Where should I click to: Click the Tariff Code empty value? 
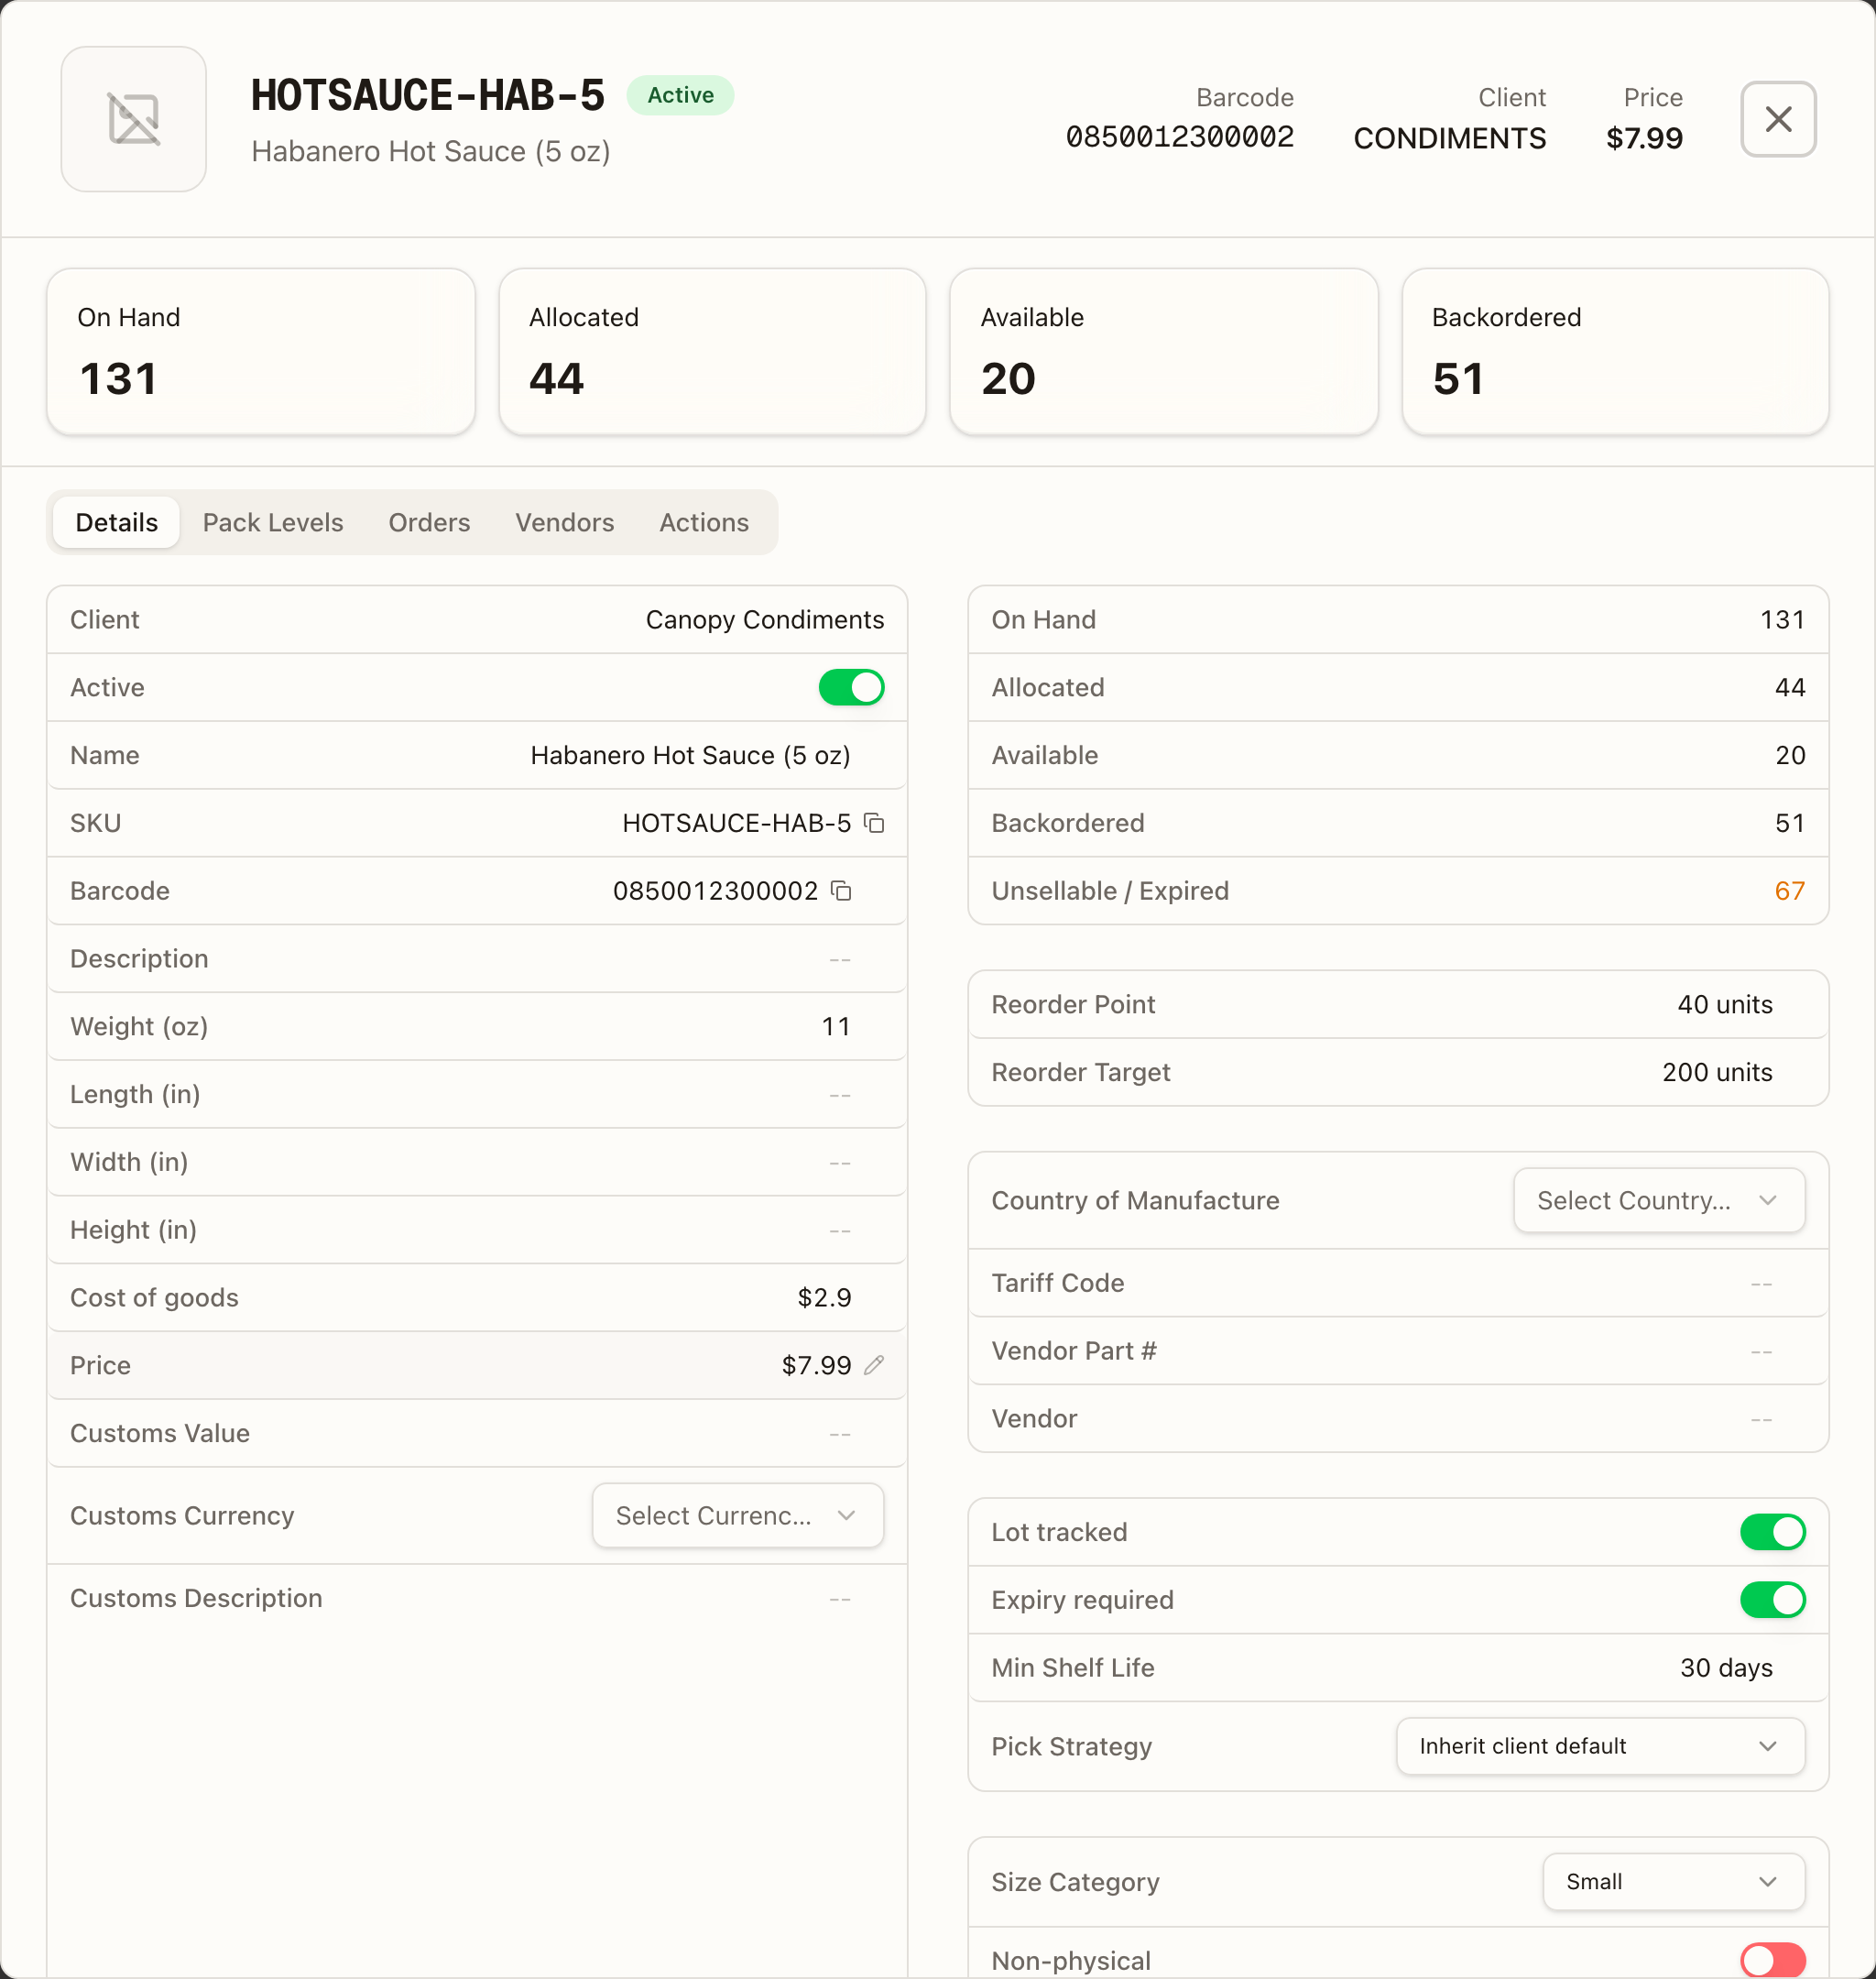point(1761,1283)
